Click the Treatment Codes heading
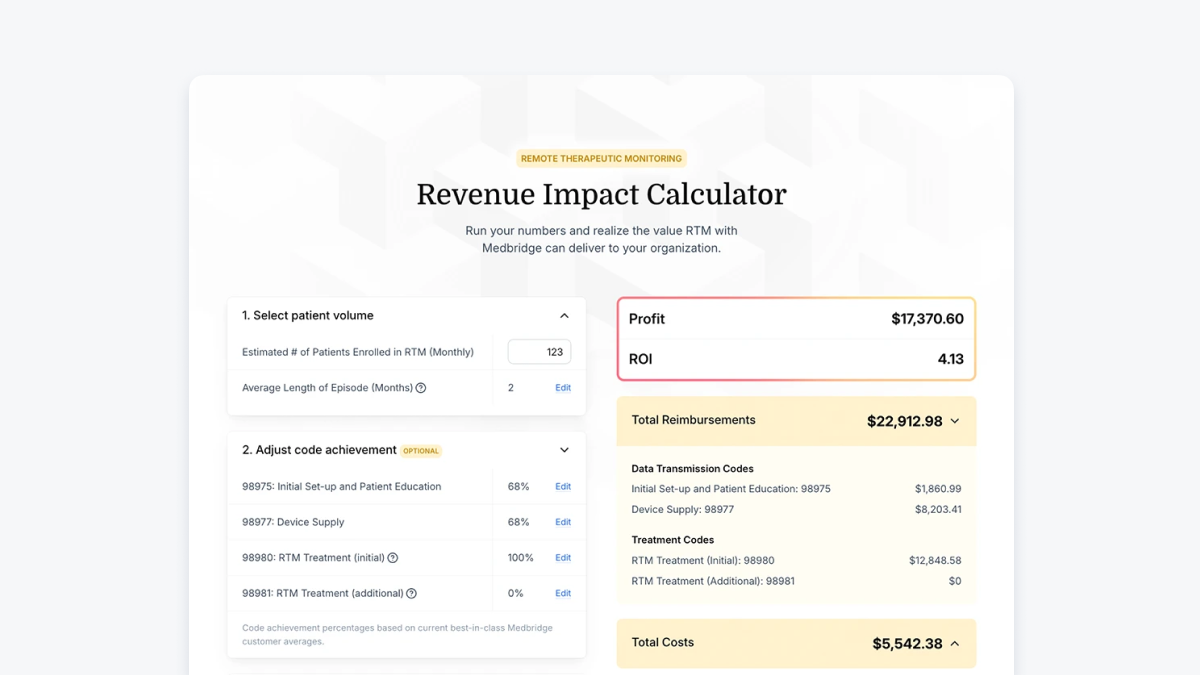The height and width of the screenshot is (675, 1200). pos(672,540)
